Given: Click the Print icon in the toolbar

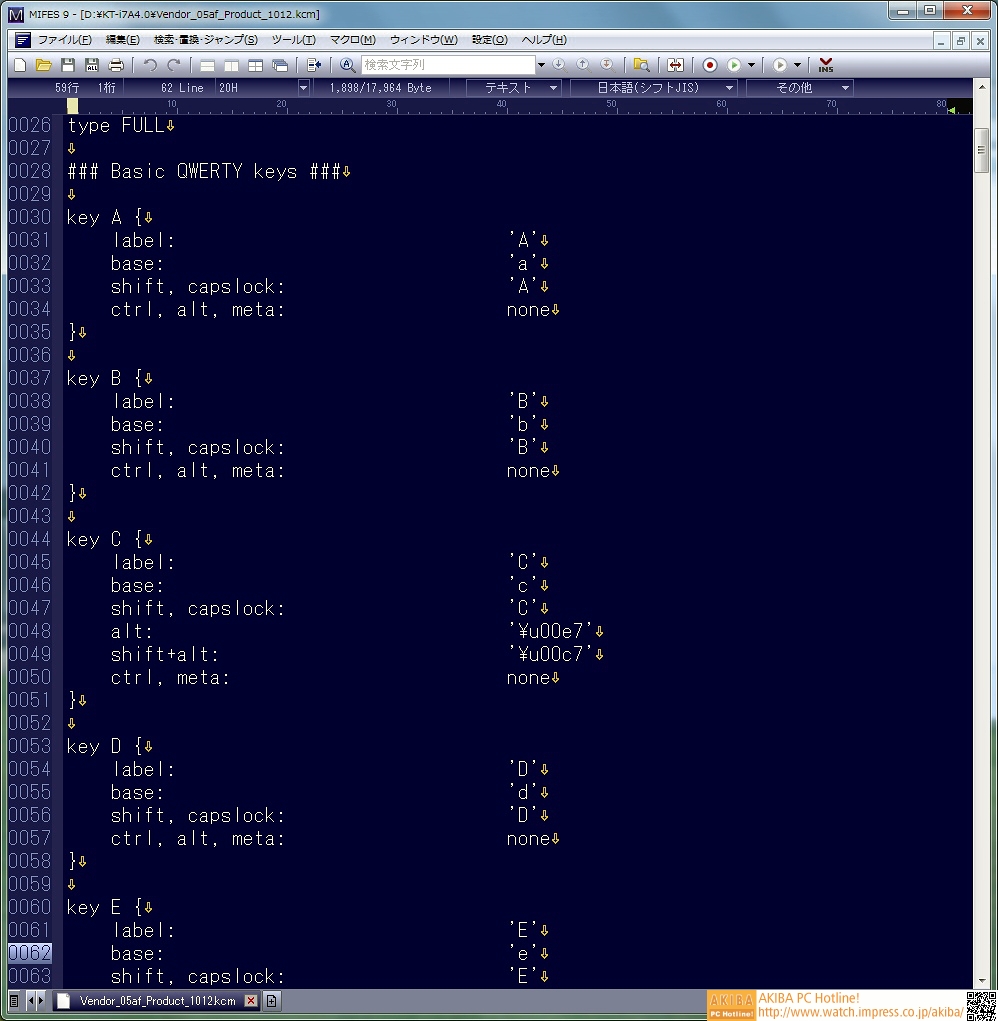Looking at the screenshot, I should pyautogui.click(x=116, y=65).
